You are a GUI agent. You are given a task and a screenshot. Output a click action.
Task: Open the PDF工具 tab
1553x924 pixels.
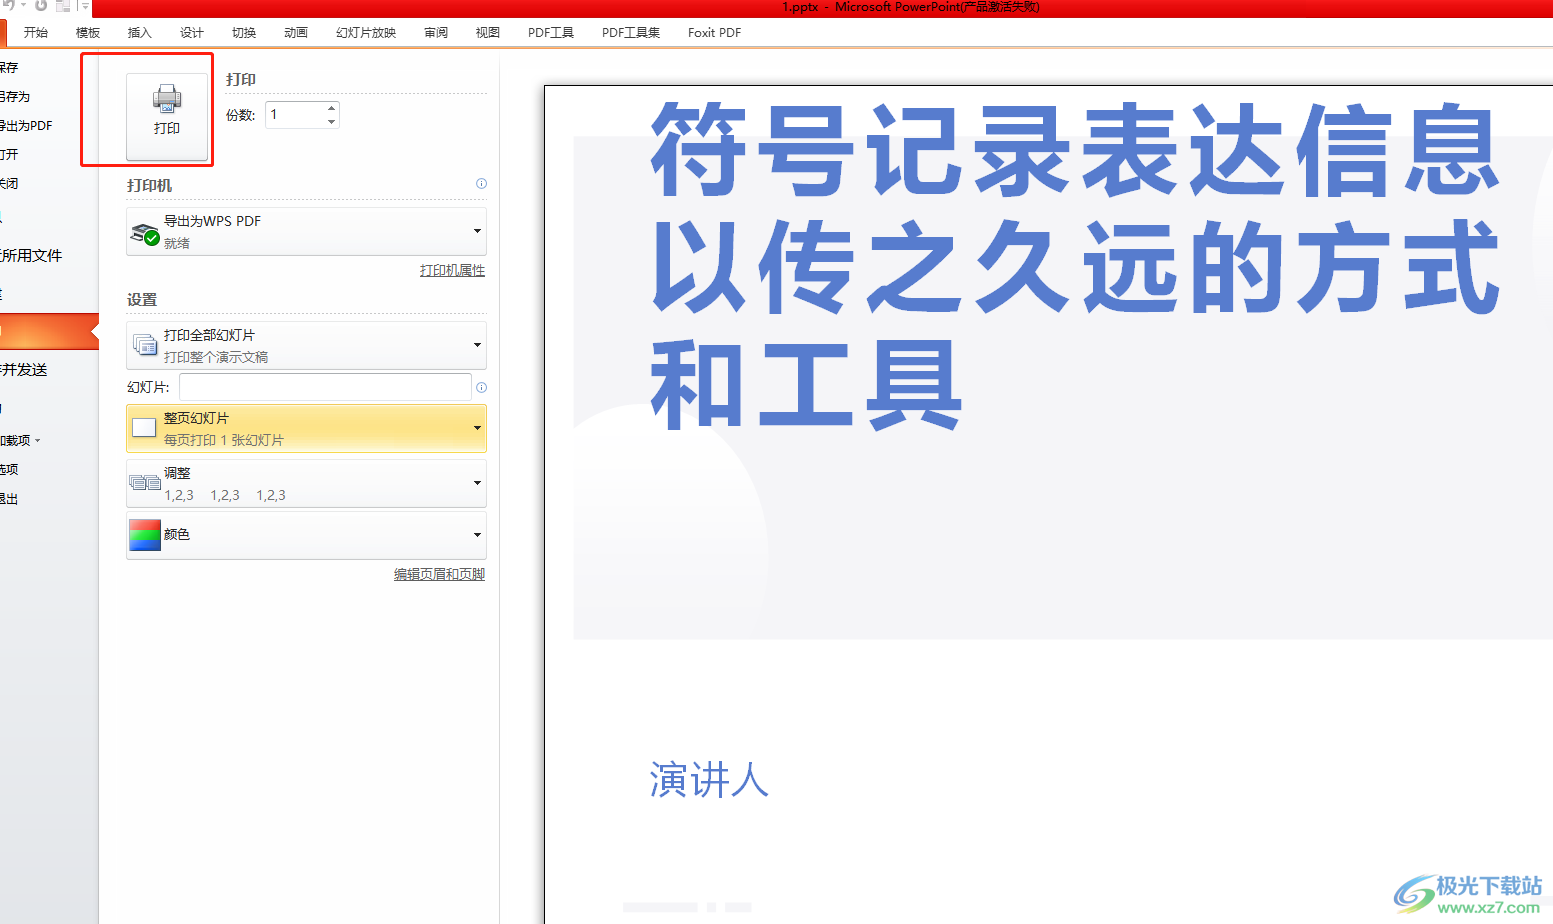551,33
